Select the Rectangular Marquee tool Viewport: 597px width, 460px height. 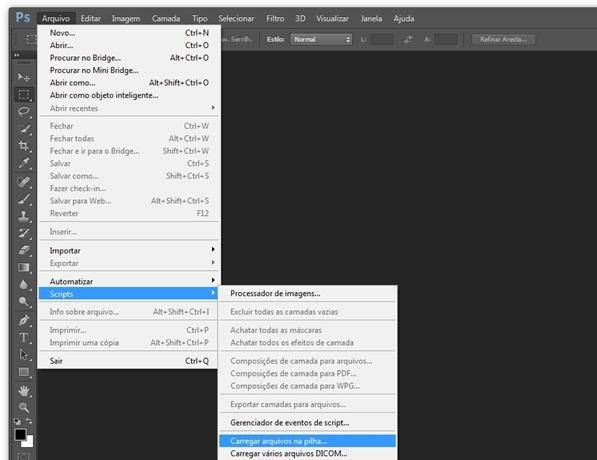[x=24, y=94]
